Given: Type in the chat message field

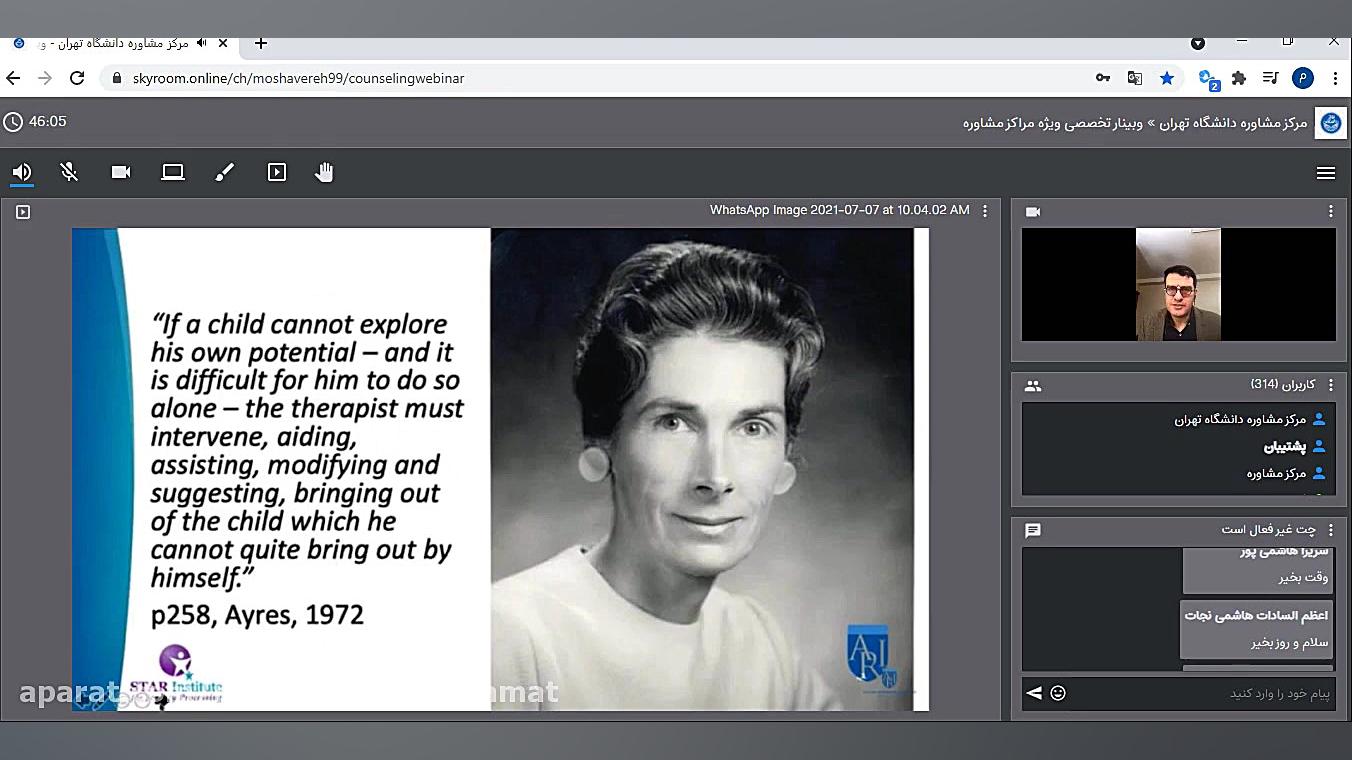Looking at the screenshot, I should [x=1200, y=693].
